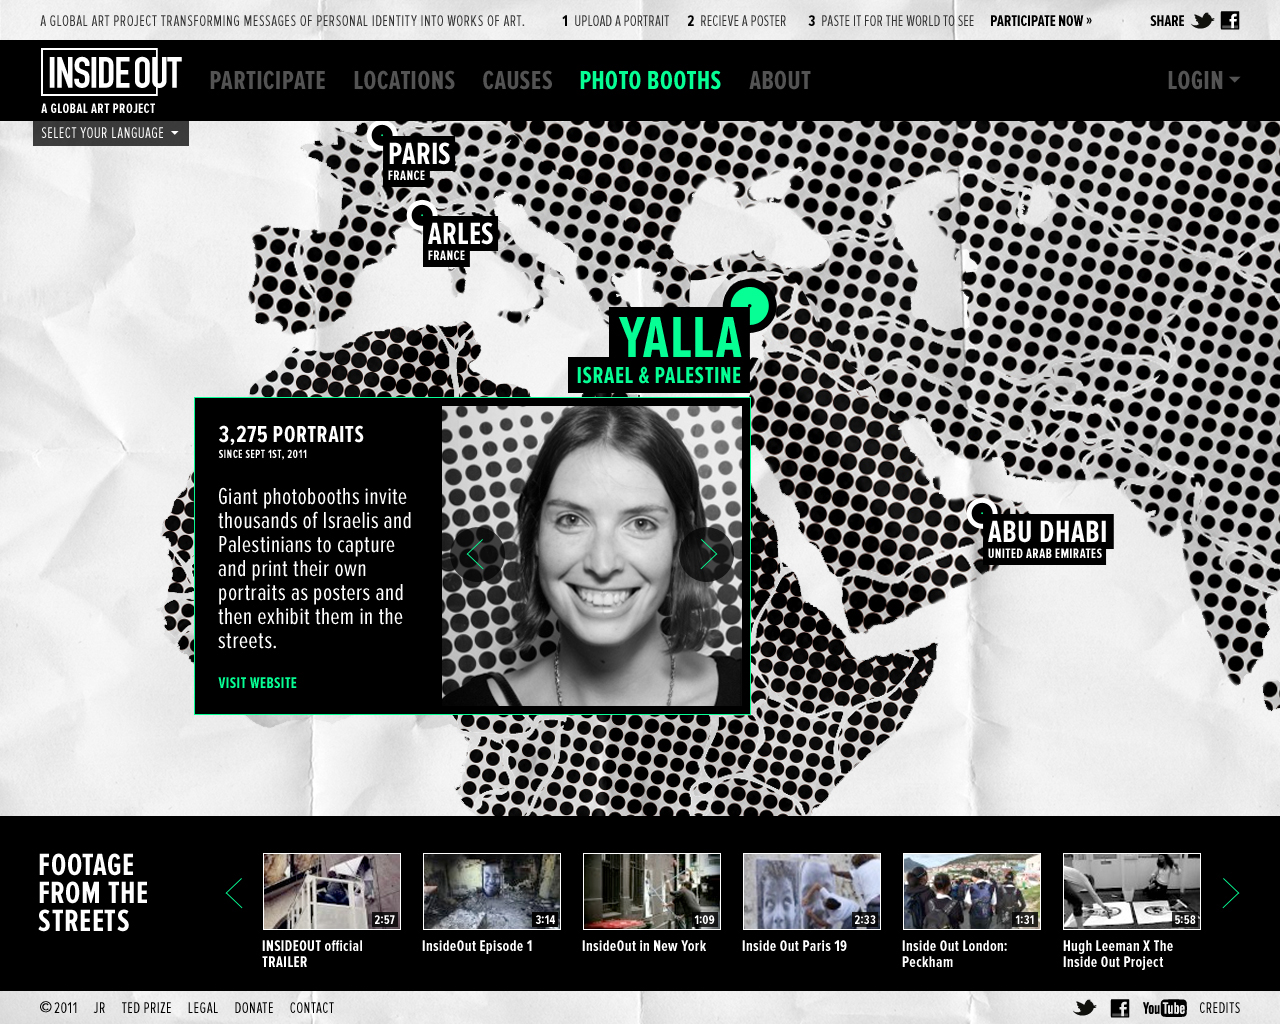Screen dimensions: 1280x1024
Task: Select the Paris France location label
Action: [x=419, y=161]
